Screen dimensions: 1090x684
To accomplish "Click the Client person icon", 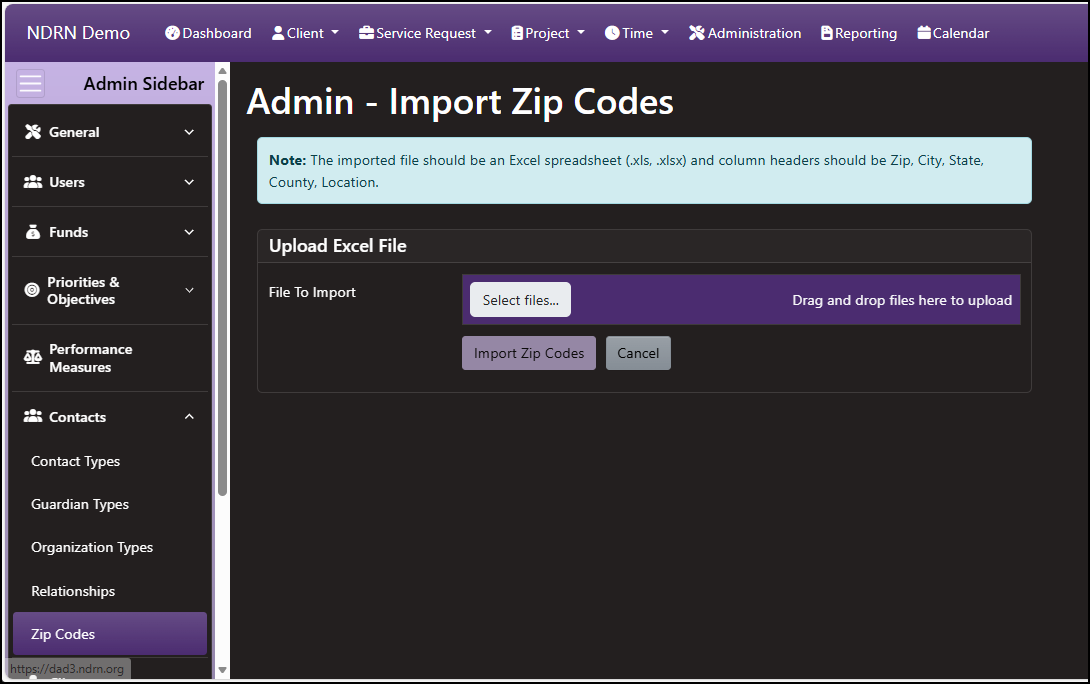I will 278,33.
